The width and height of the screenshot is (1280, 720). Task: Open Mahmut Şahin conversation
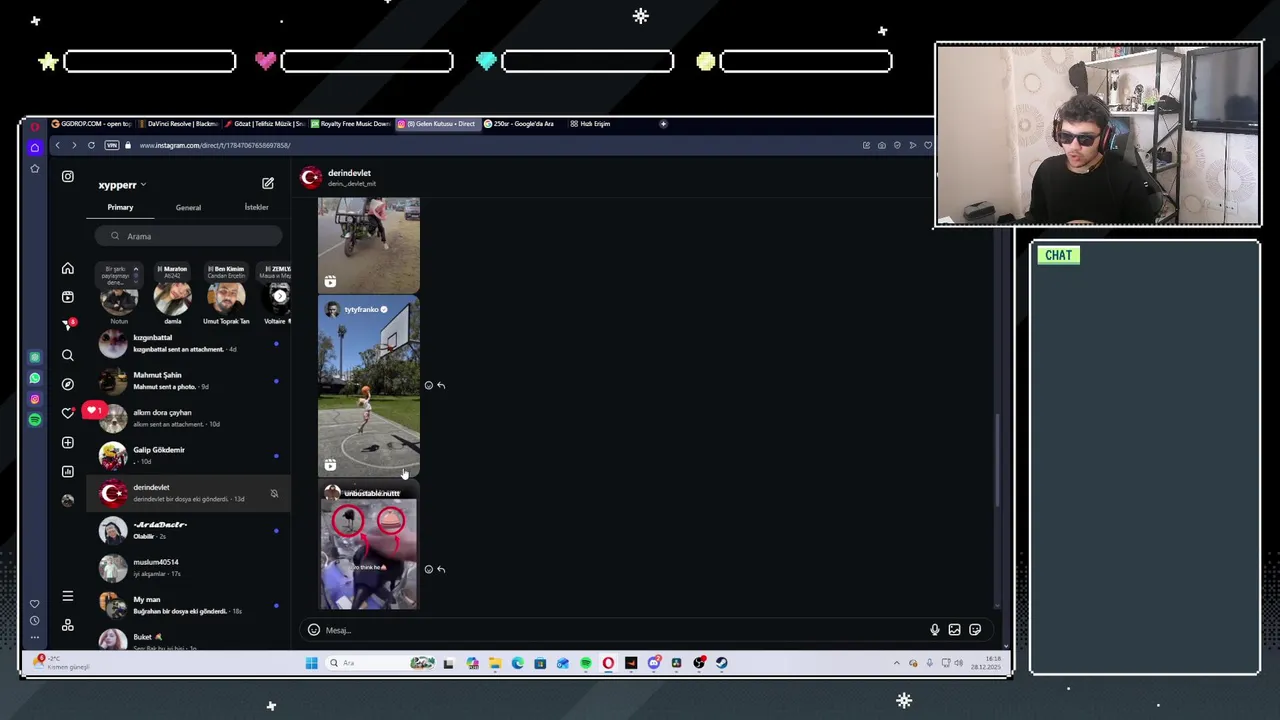[190, 381]
